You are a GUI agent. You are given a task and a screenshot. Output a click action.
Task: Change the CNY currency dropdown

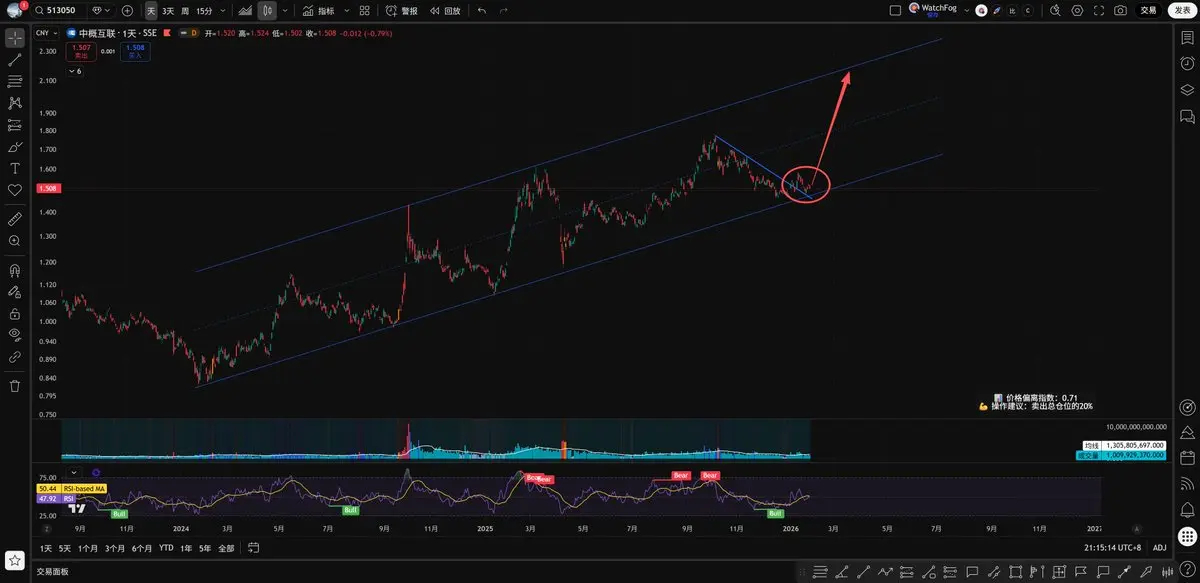(46, 33)
